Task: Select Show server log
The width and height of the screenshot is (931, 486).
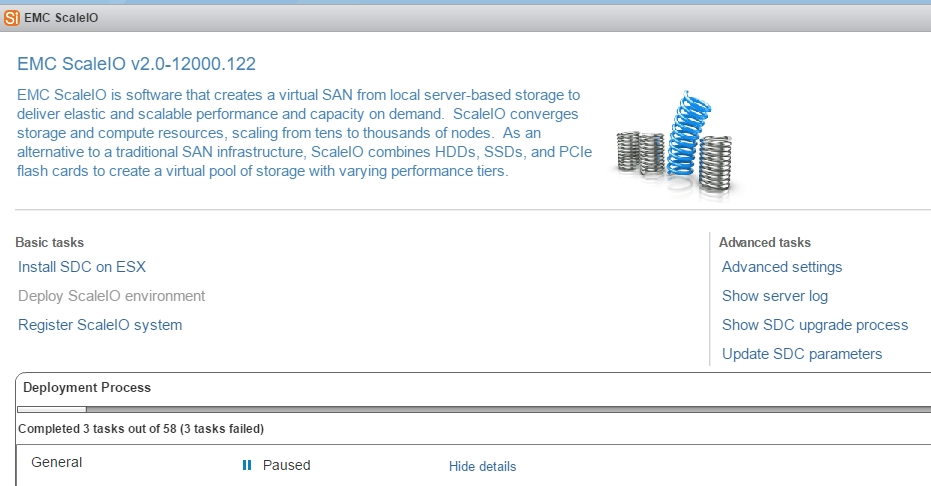Action: (775, 296)
